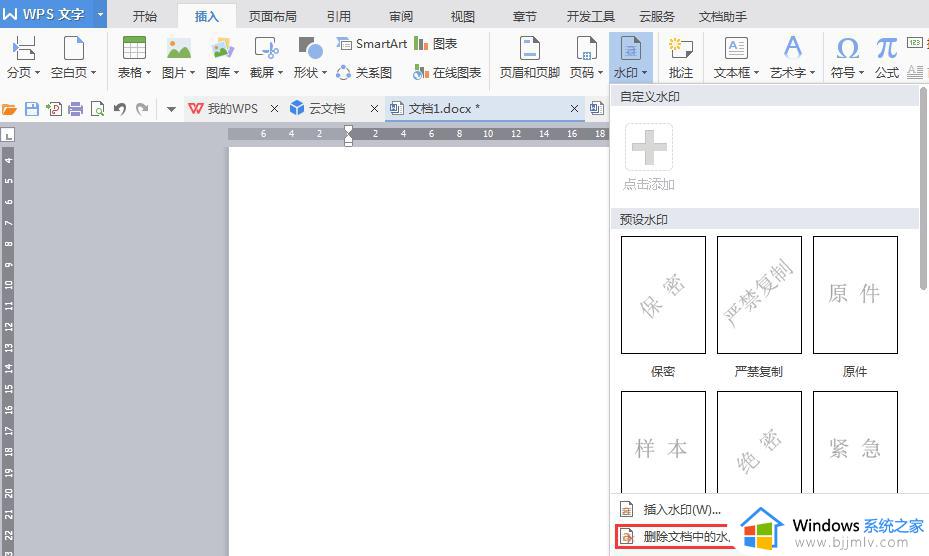Click the 艺术字 WordArt icon
The width and height of the screenshot is (929, 556).
pyautogui.click(x=792, y=49)
